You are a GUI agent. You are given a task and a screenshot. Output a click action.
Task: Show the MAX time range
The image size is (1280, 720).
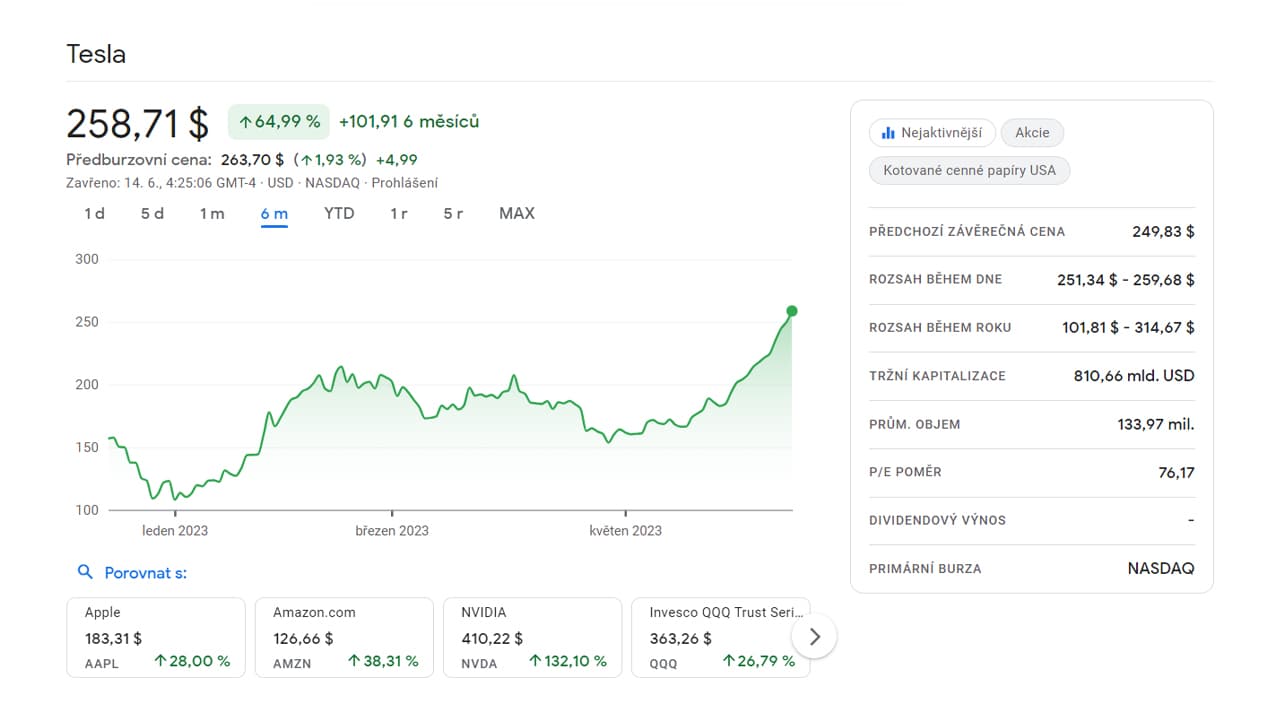pyautogui.click(x=517, y=213)
